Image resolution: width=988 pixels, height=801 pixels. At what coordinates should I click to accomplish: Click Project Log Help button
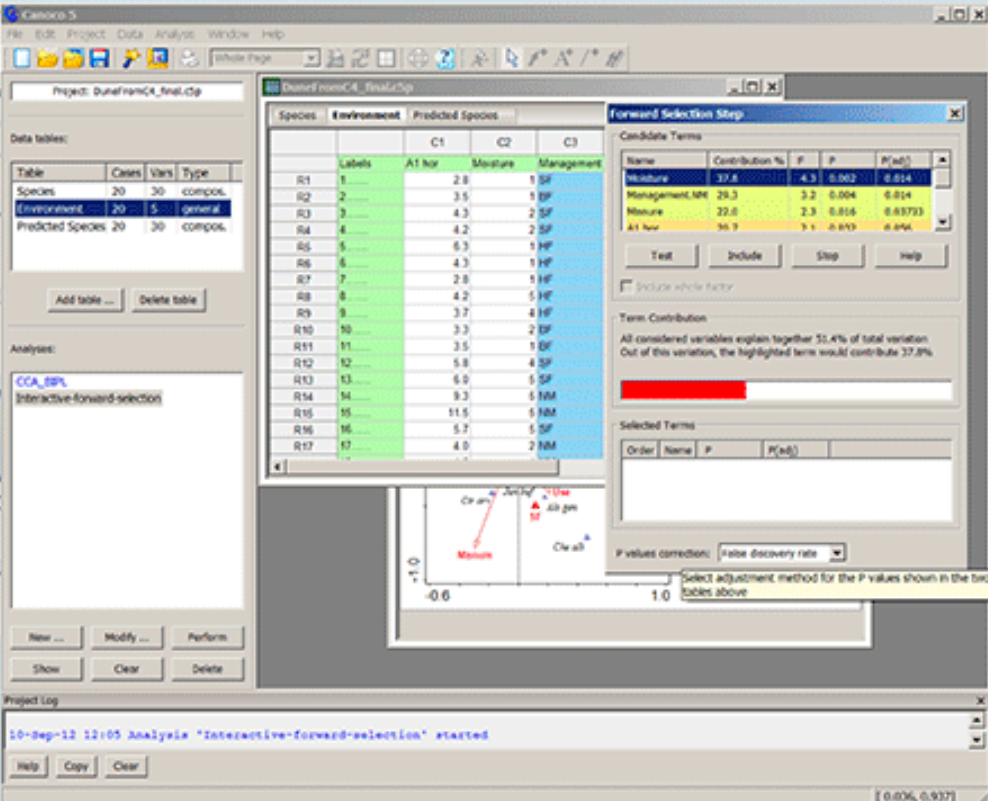pos(28,766)
